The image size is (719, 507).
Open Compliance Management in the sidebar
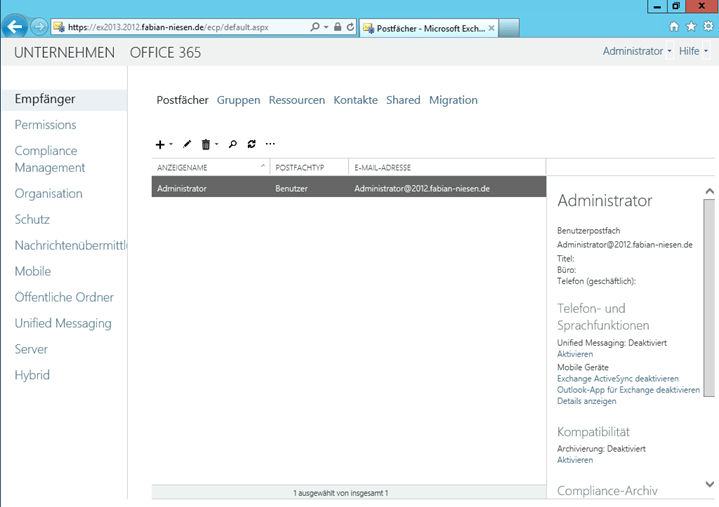click(50, 159)
